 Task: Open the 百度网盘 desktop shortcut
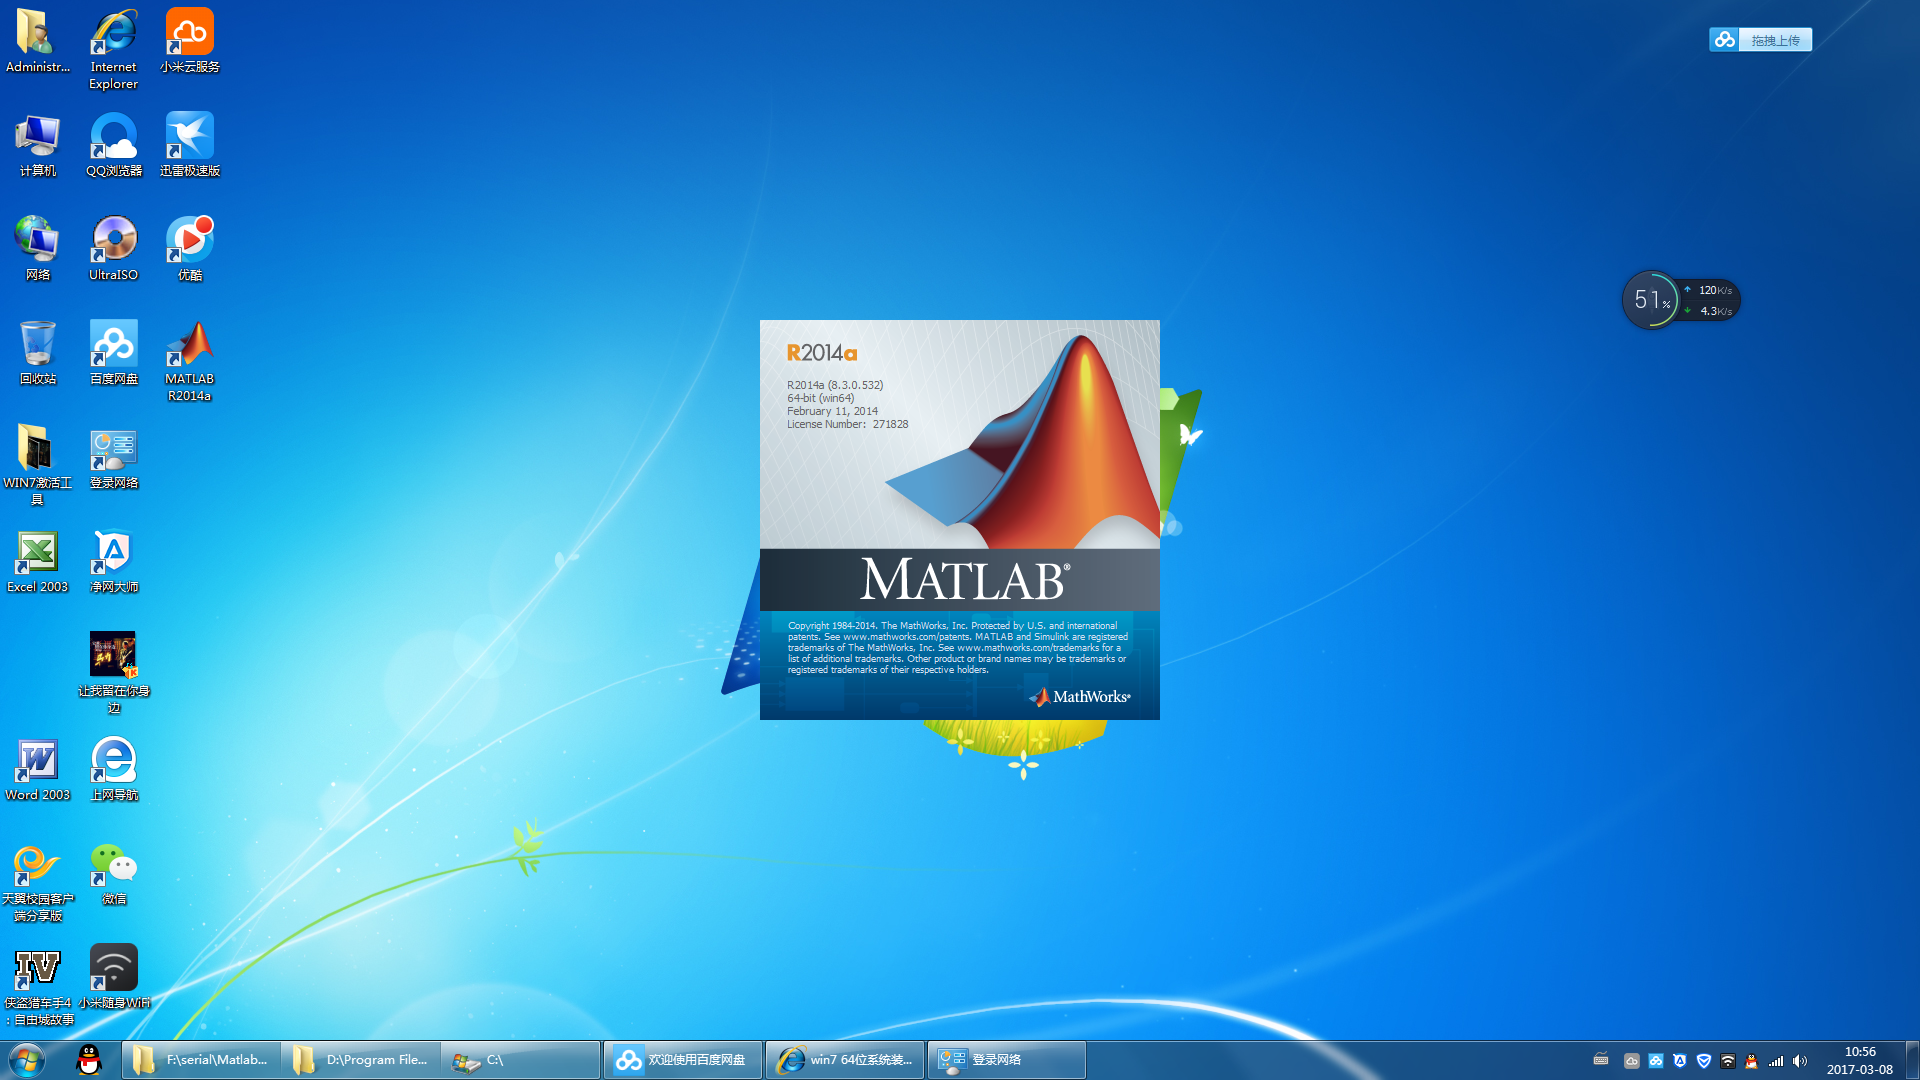pyautogui.click(x=113, y=353)
